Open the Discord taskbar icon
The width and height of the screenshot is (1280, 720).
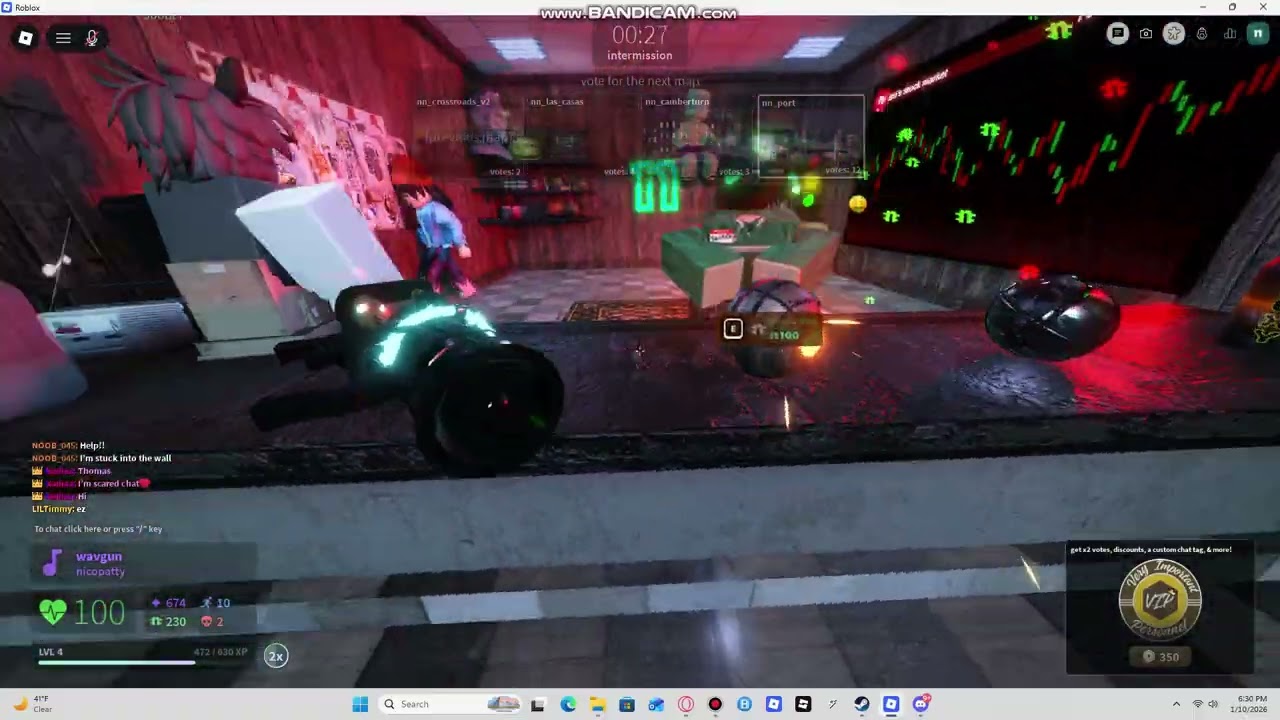(x=921, y=704)
